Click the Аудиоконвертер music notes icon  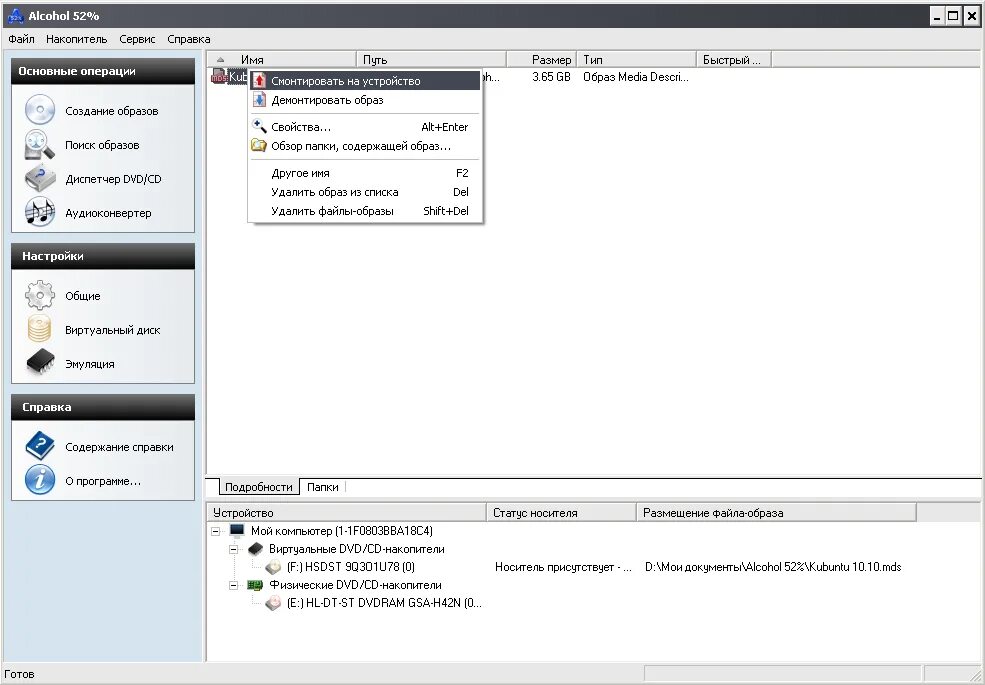click(40, 212)
